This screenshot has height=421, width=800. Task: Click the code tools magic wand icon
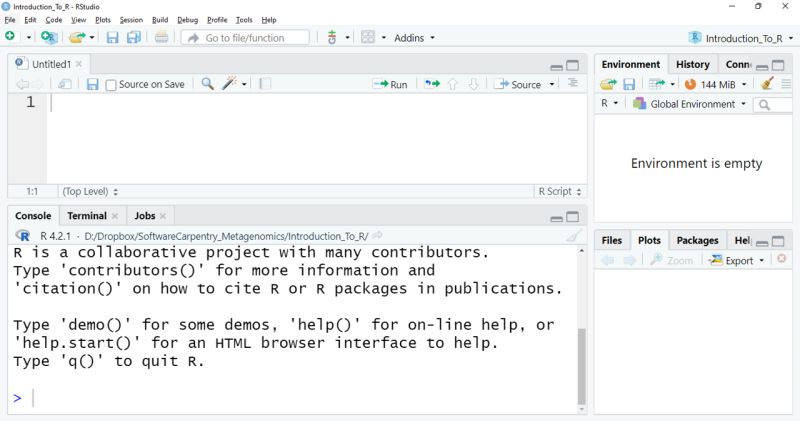pyautogui.click(x=230, y=84)
